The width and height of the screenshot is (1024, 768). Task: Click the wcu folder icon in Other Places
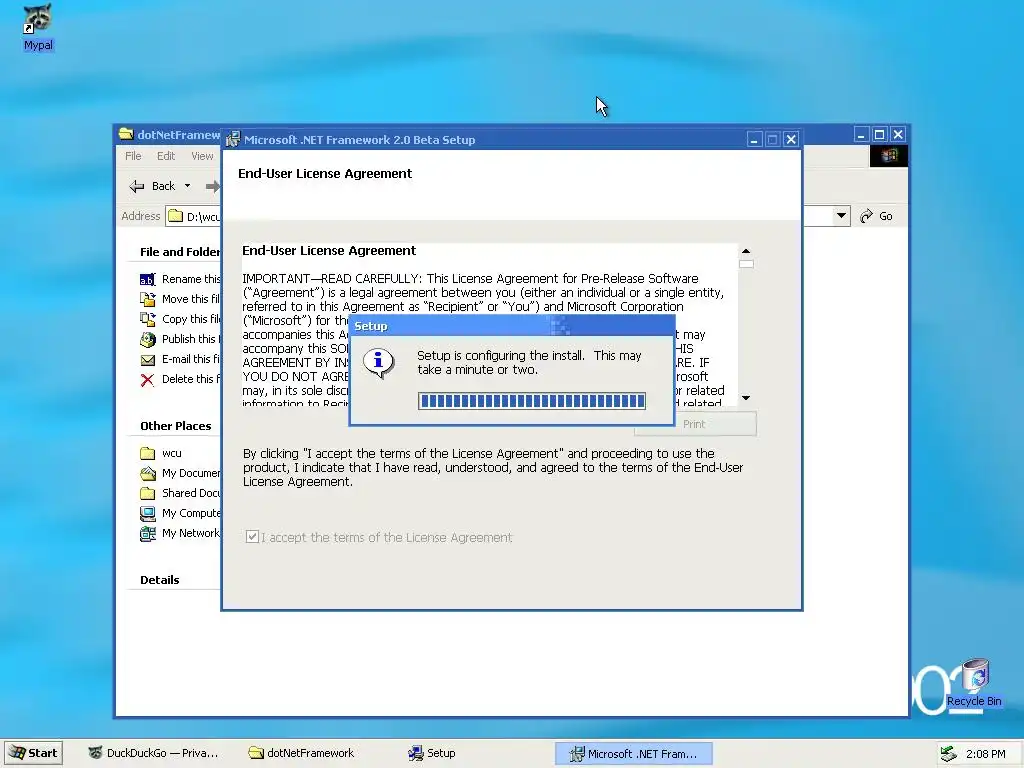(x=148, y=453)
